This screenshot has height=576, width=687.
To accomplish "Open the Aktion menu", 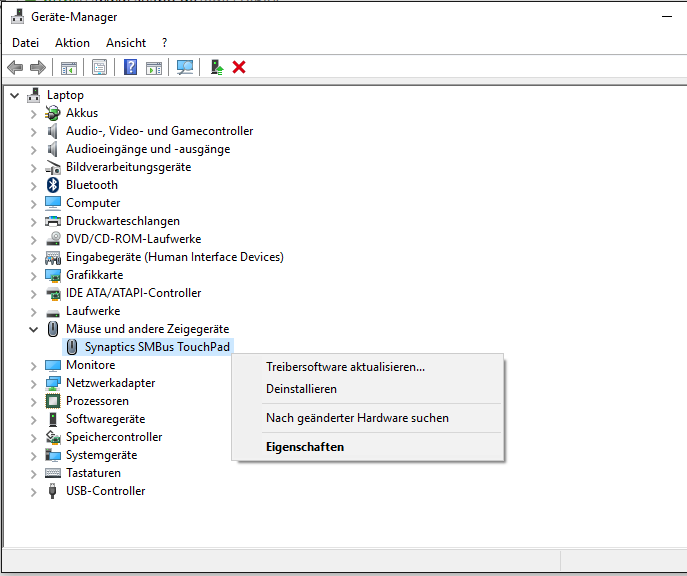I will tap(72, 43).
